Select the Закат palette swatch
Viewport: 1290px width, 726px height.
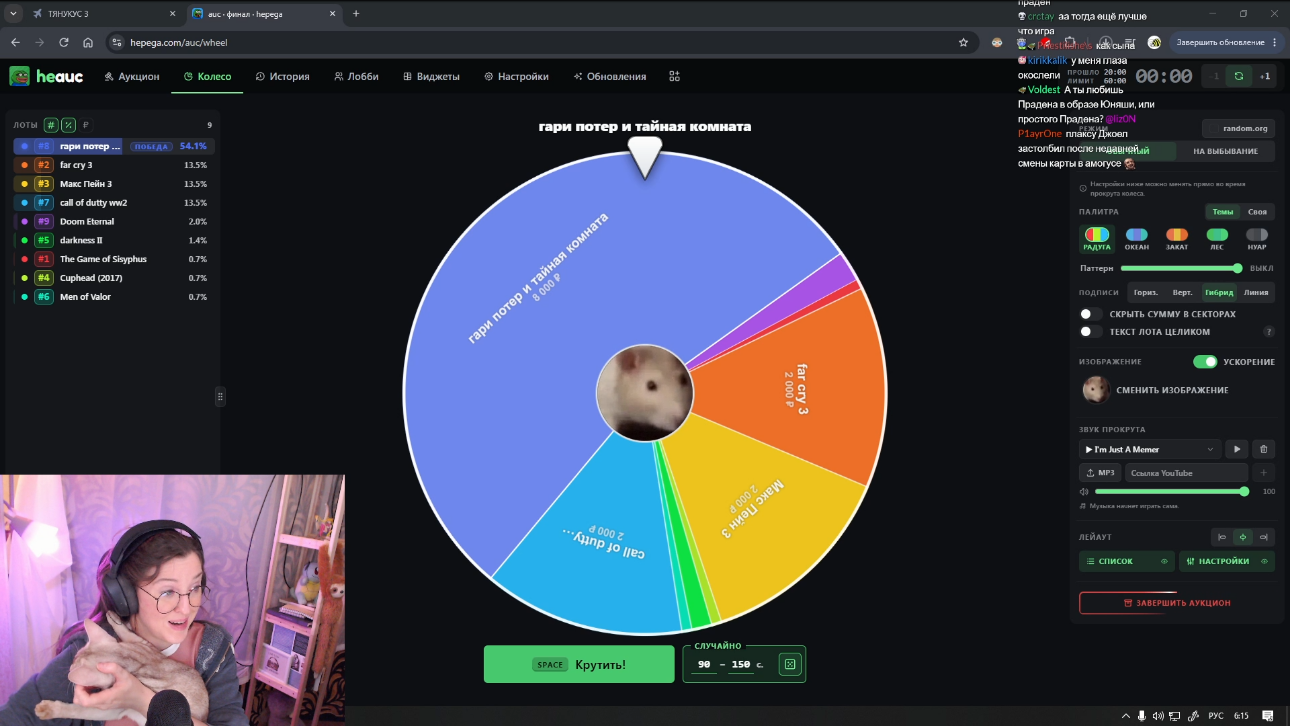click(x=1177, y=239)
